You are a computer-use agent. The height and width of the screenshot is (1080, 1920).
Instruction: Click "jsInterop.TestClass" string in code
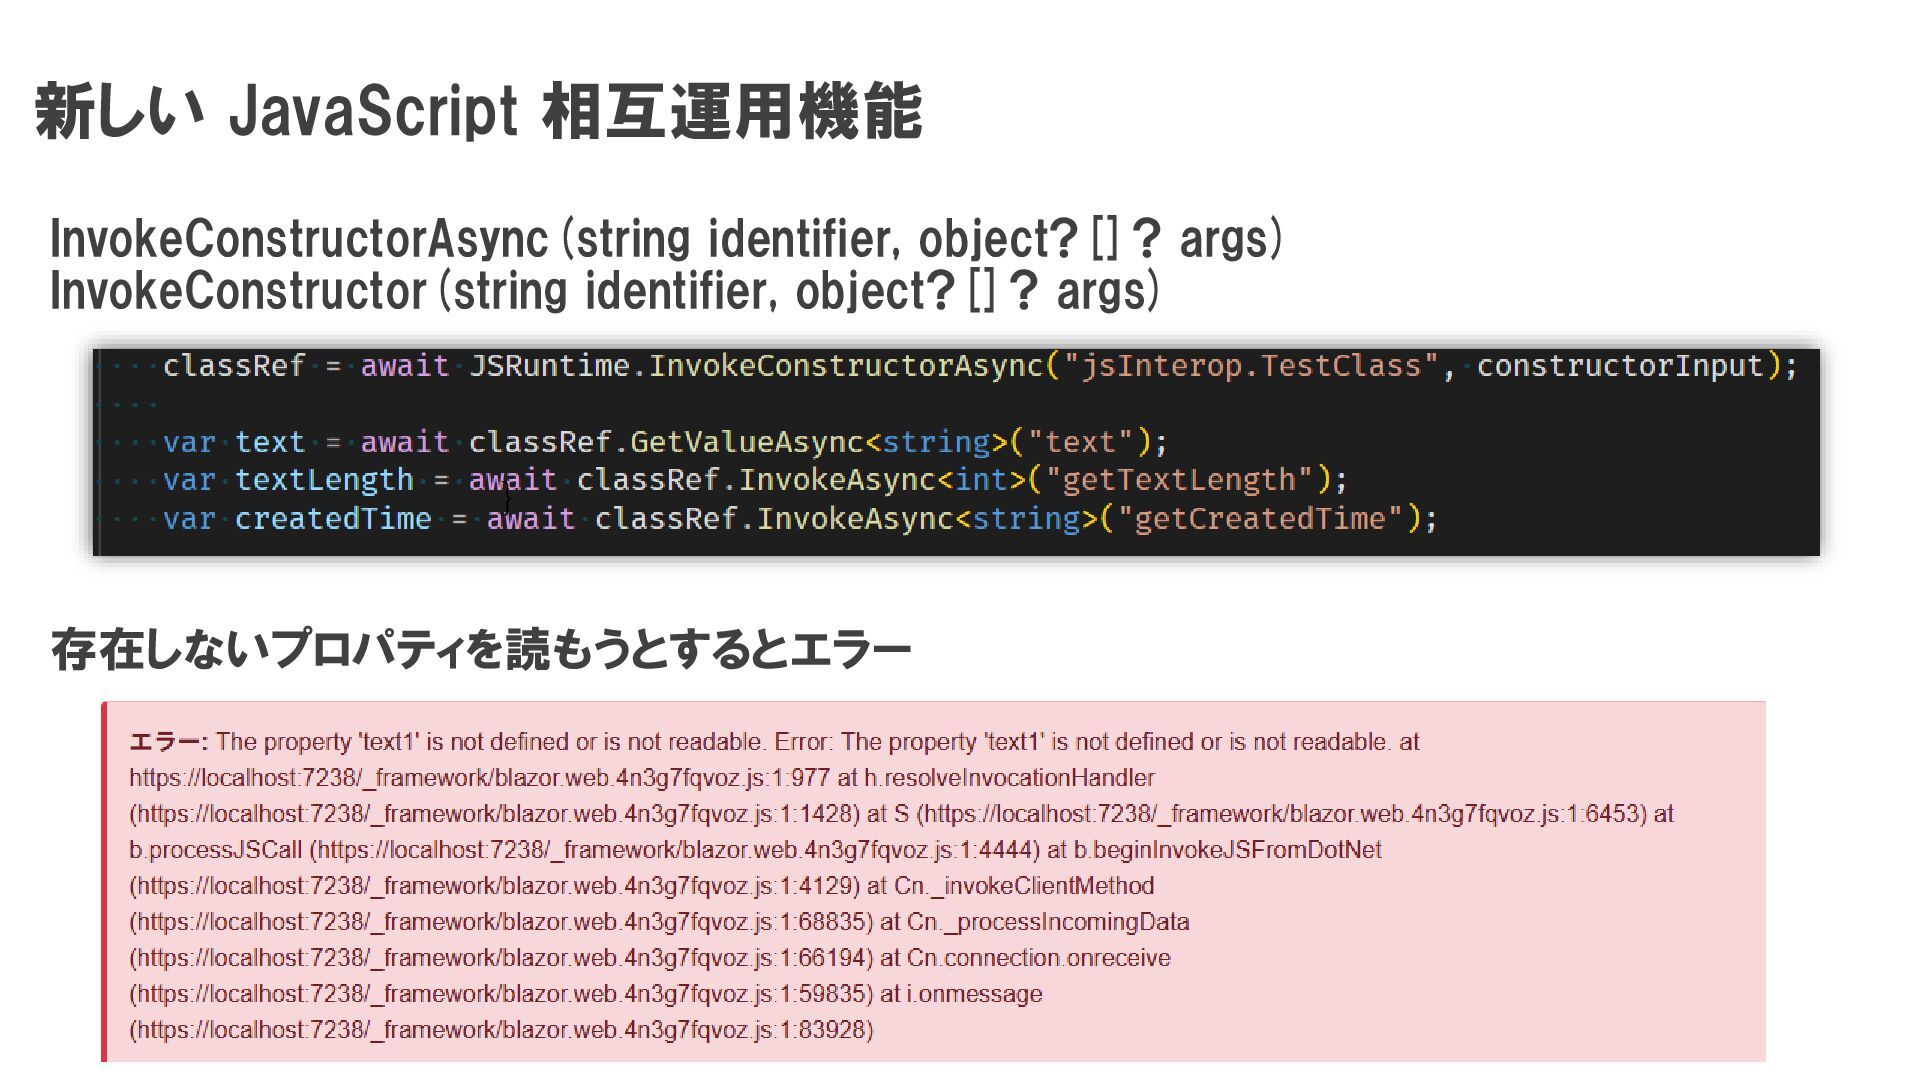(1251, 366)
